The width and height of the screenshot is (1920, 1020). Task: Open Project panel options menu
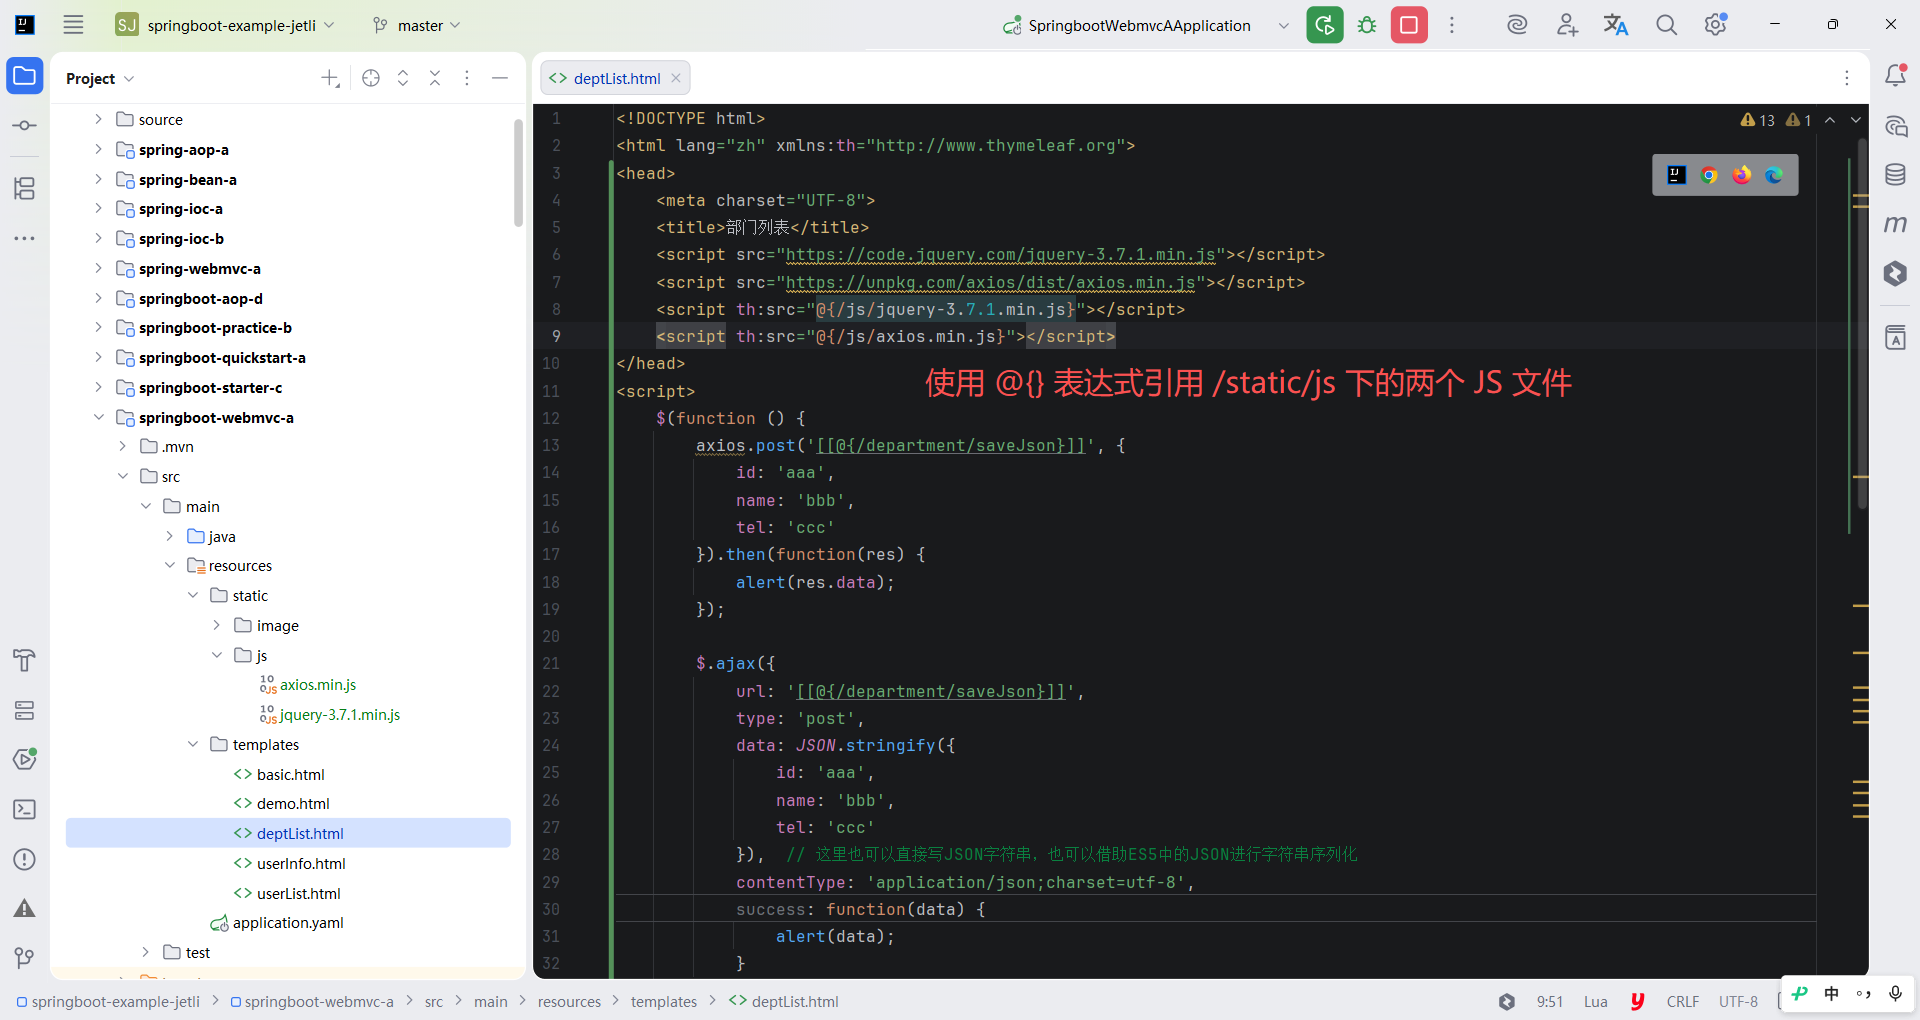click(x=467, y=78)
